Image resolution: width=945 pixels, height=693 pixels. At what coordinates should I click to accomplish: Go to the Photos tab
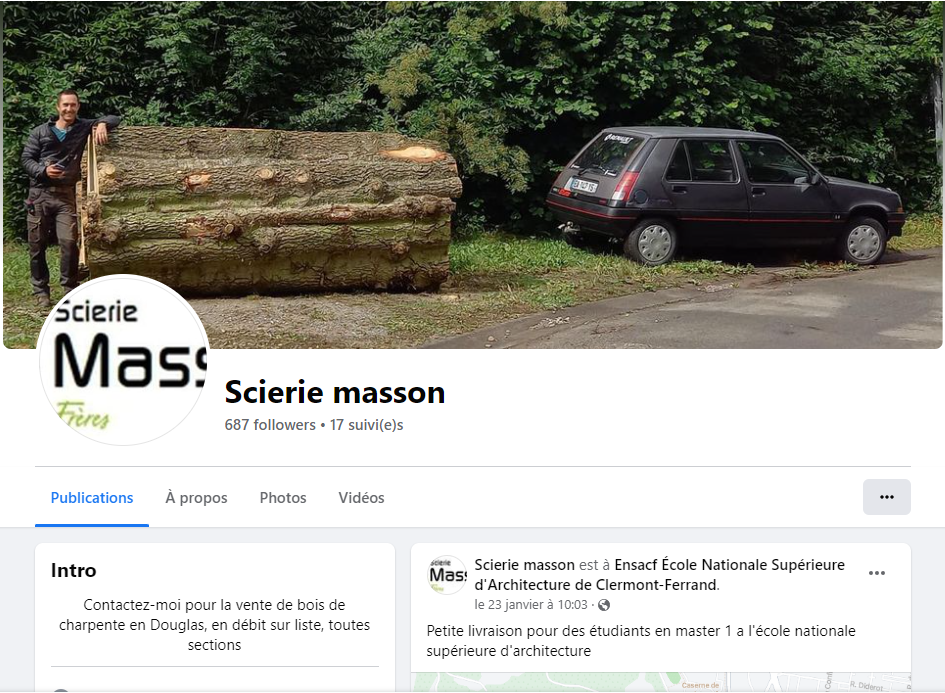pos(283,498)
